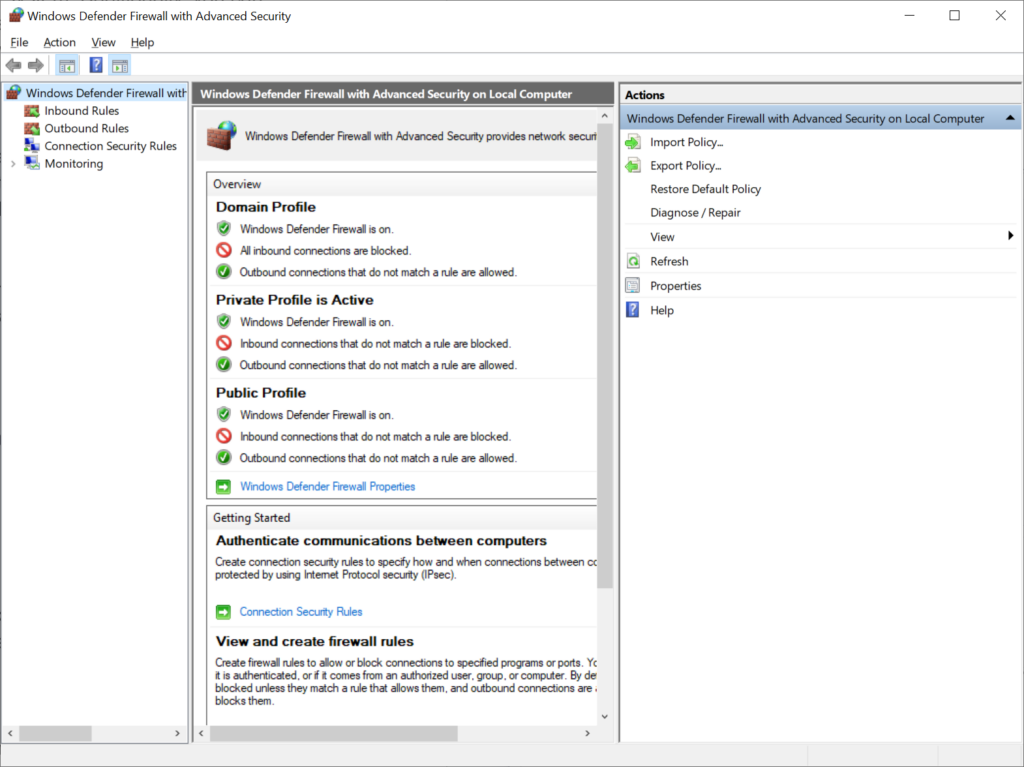Open the View menu
This screenshot has height=767, width=1024.
pyautogui.click(x=103, y=42)
